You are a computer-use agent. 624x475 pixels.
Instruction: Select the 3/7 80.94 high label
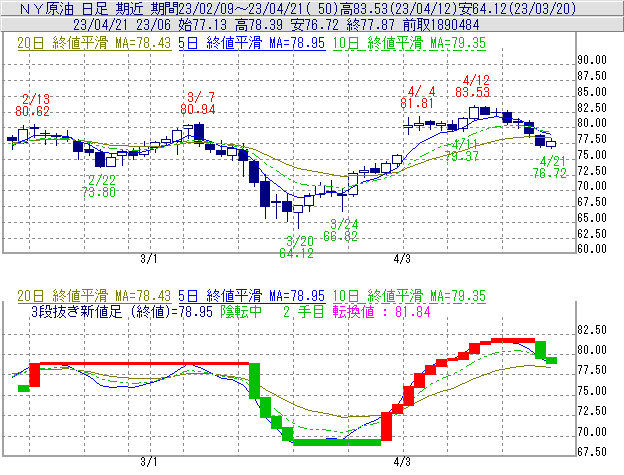198,103
